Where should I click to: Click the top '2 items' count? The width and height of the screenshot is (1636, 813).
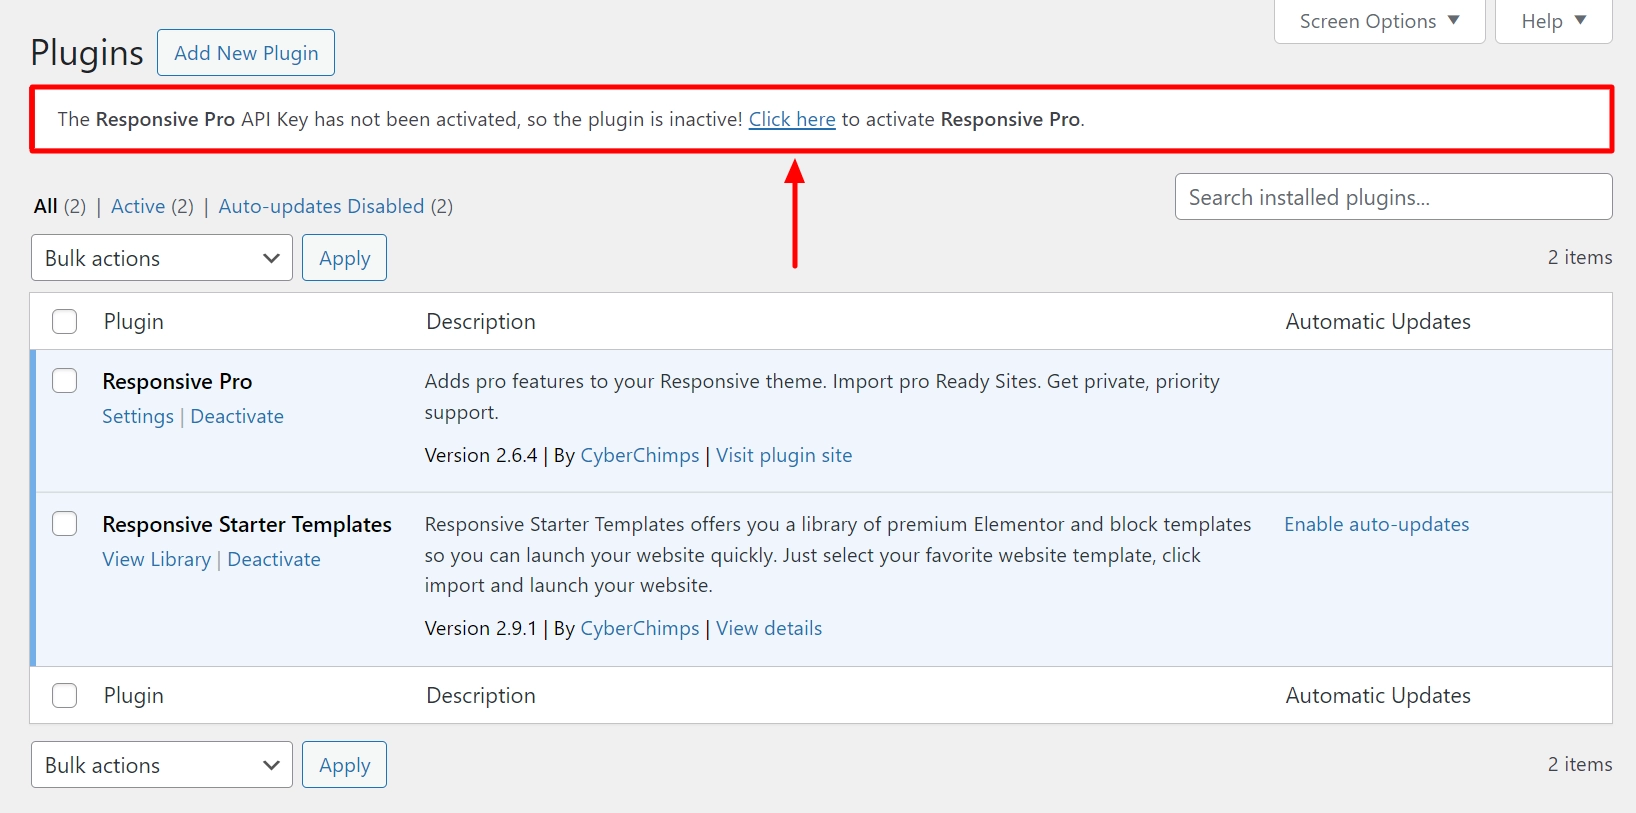click(1580, 257)
